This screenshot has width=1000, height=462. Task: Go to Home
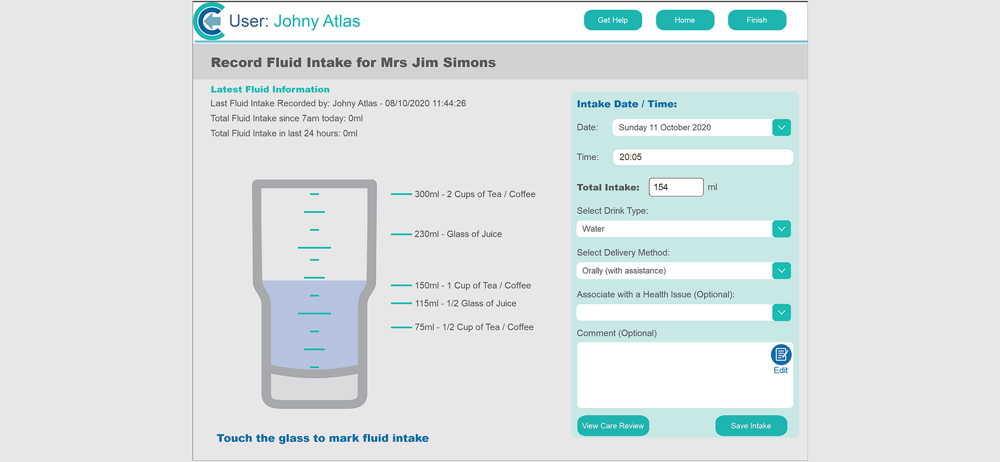pos(685,20)
